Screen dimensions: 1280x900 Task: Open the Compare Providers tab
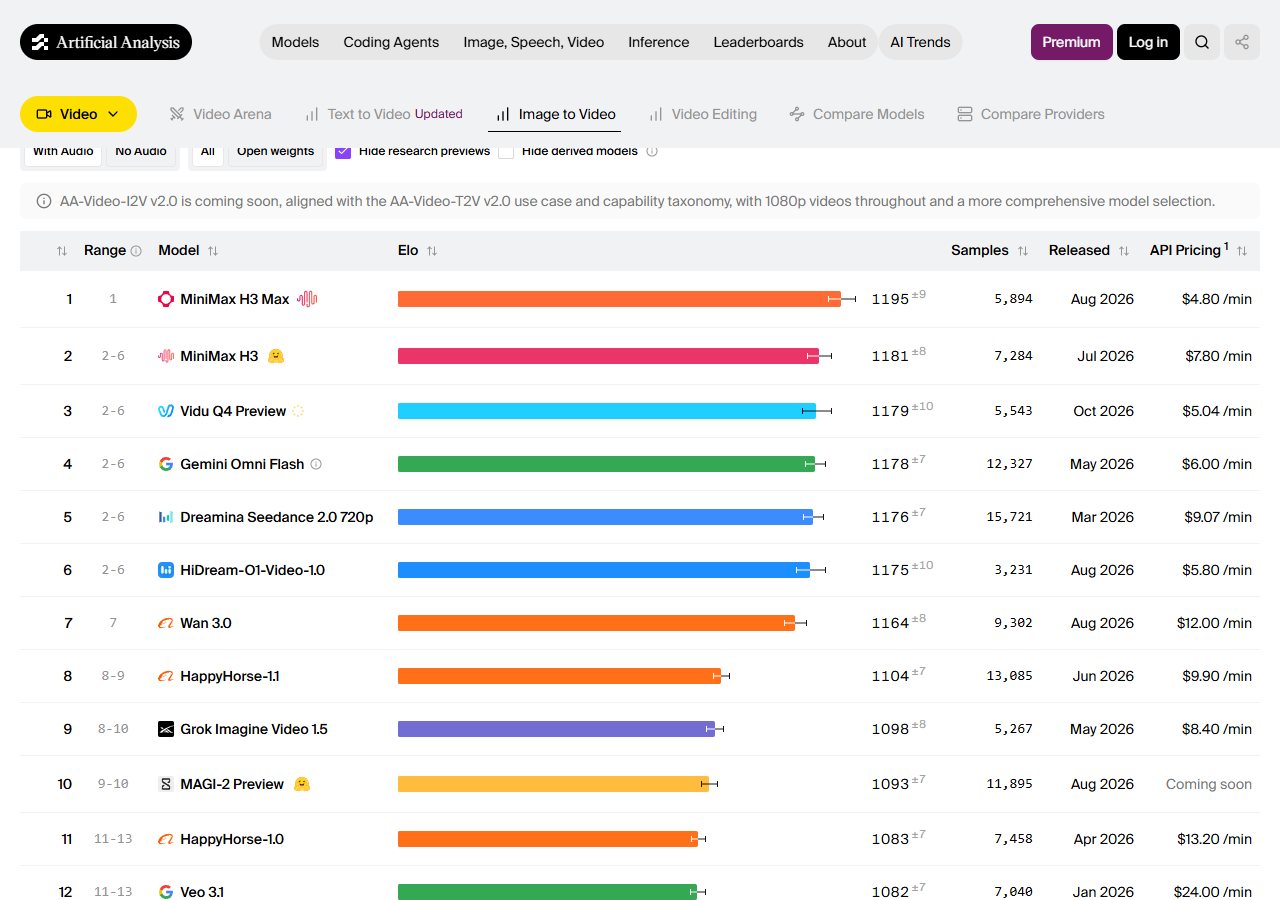[x=1031, y=114]
